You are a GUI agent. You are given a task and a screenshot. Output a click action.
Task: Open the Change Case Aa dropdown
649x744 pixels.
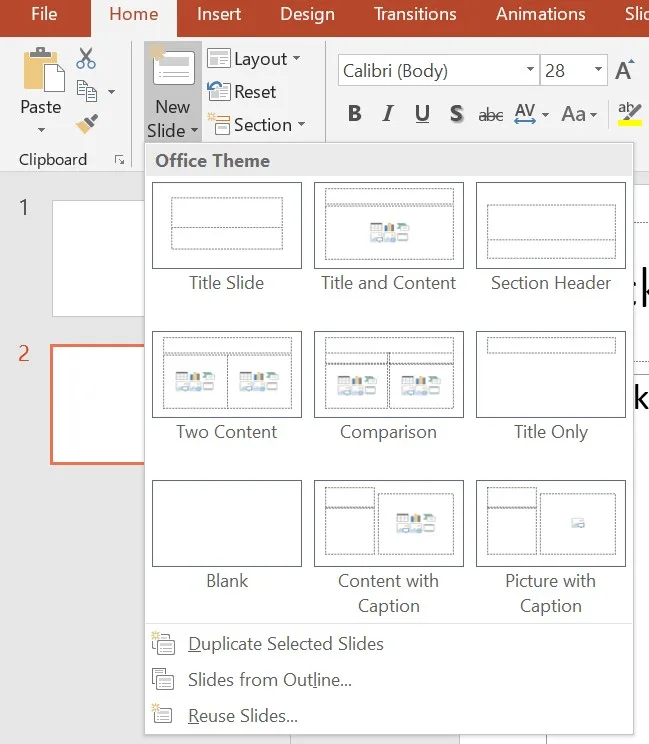pos(579,114)
